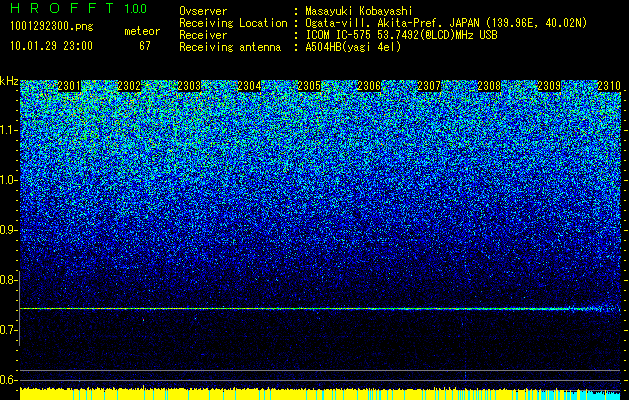629x400 pixels.
Task: Click the 0.9 frequency axis label
Action: 8,230
